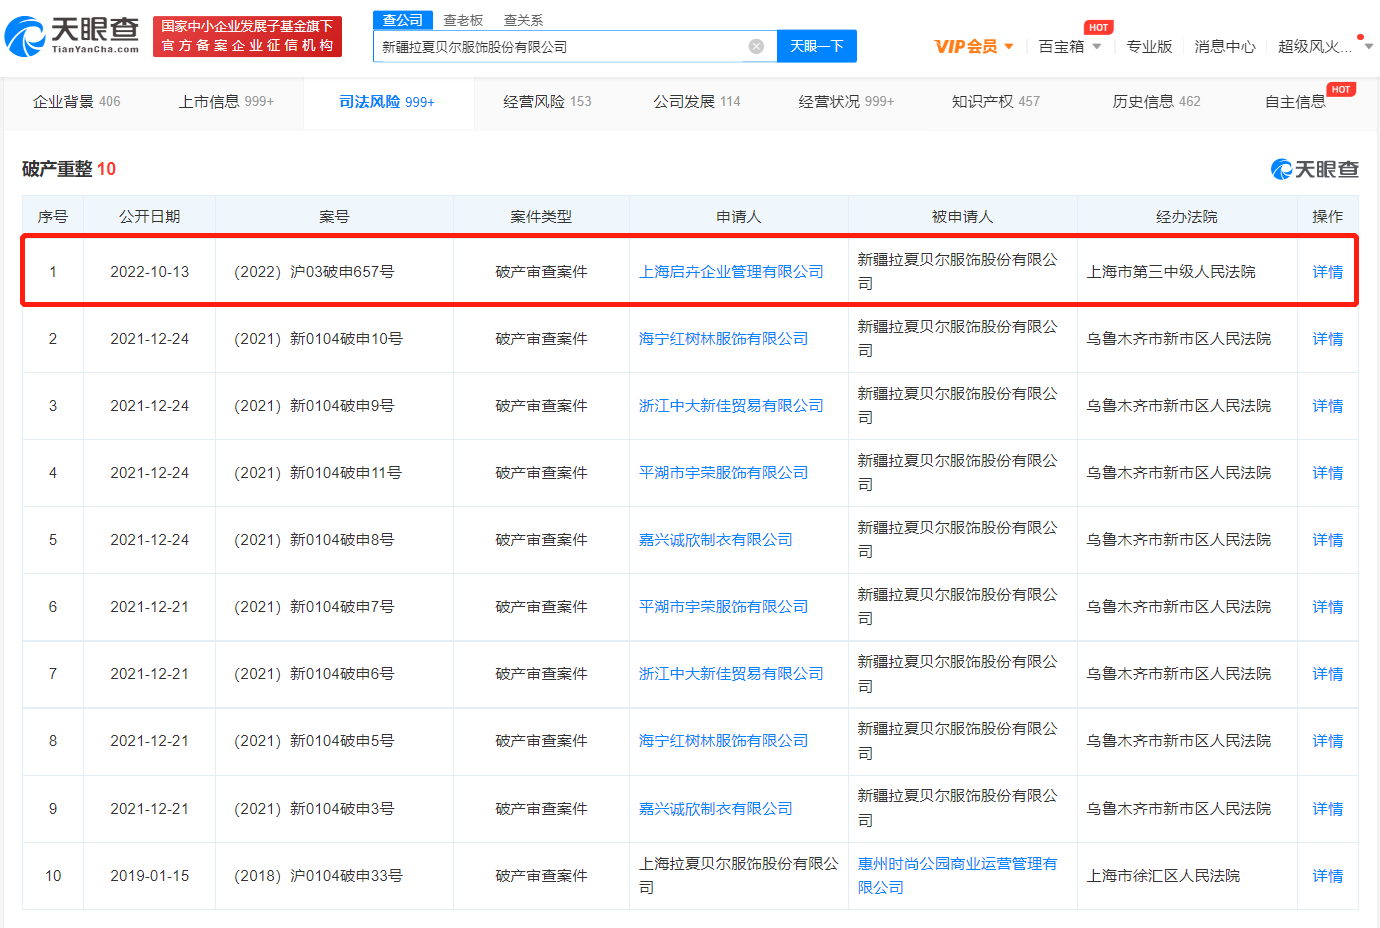View 详情 for case 新0104破申3号

[1327, 808]
